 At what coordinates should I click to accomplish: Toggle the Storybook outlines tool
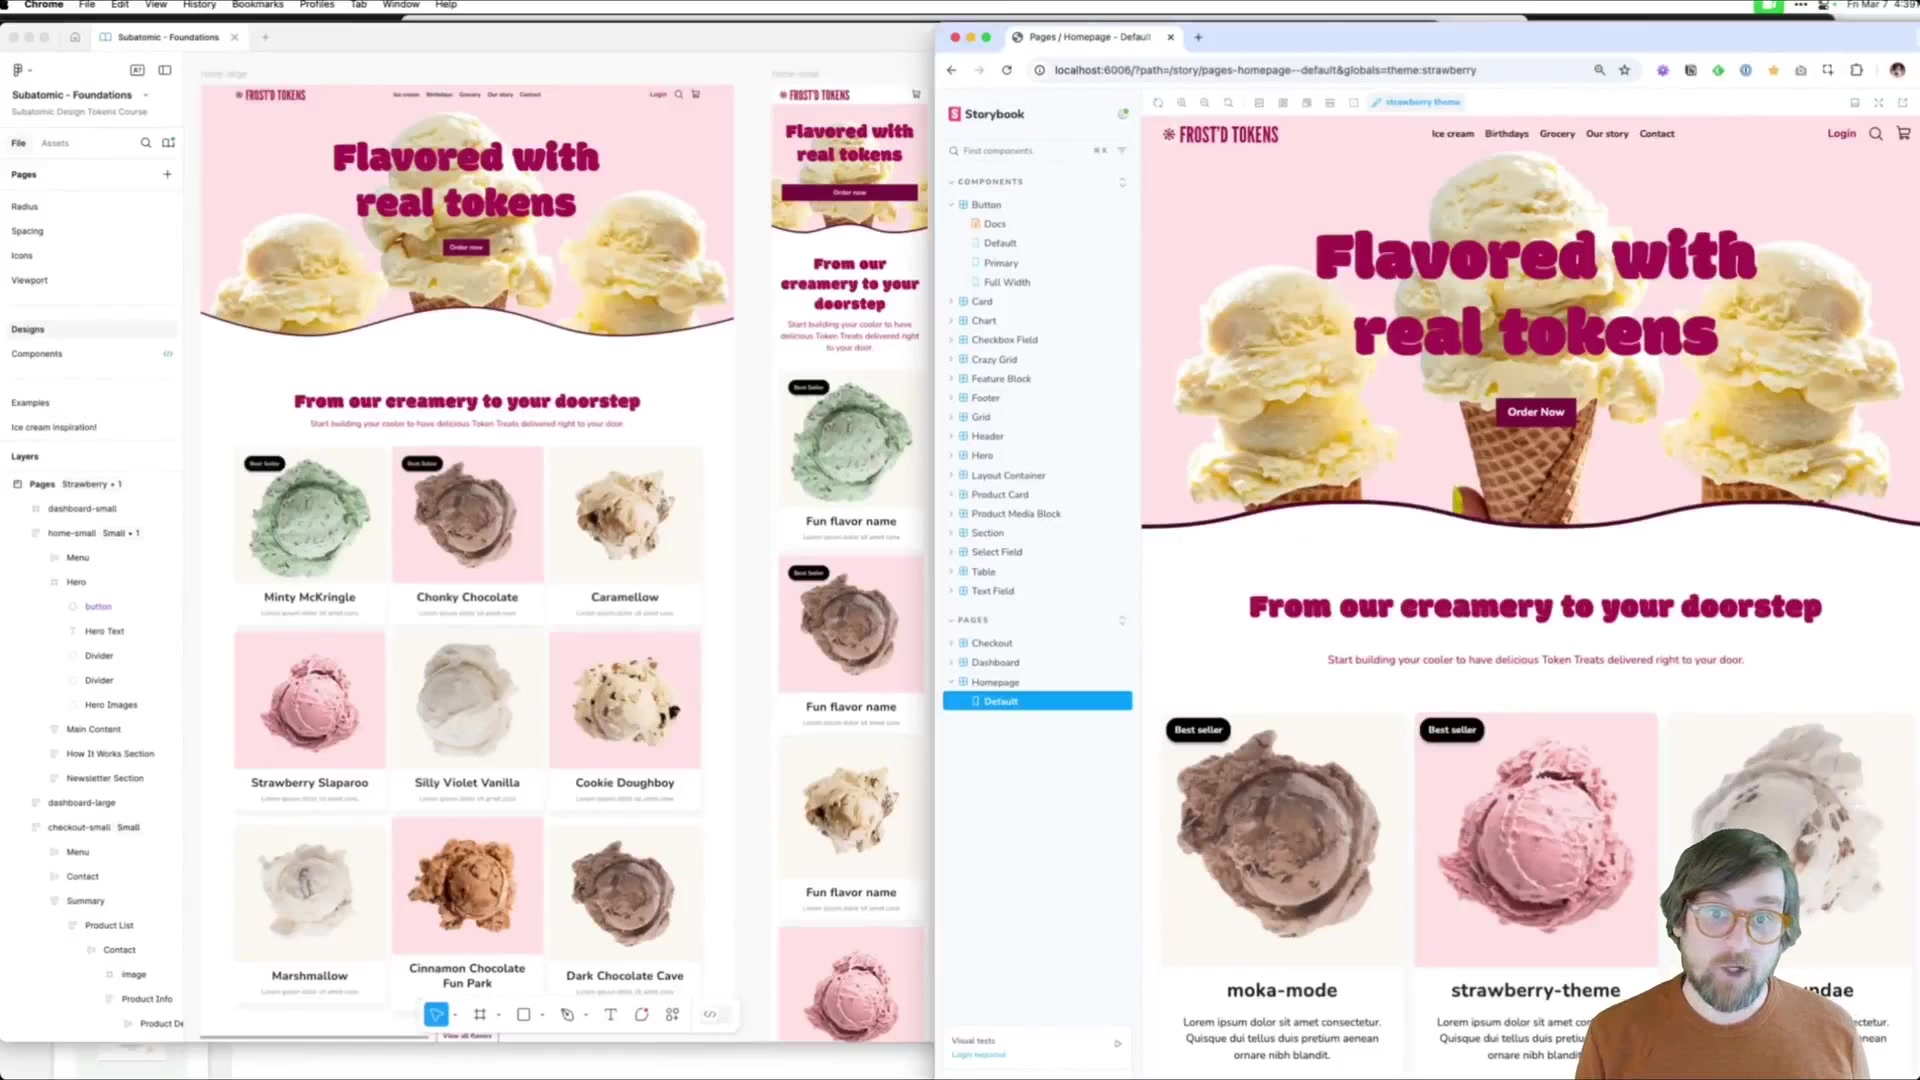1353,102
